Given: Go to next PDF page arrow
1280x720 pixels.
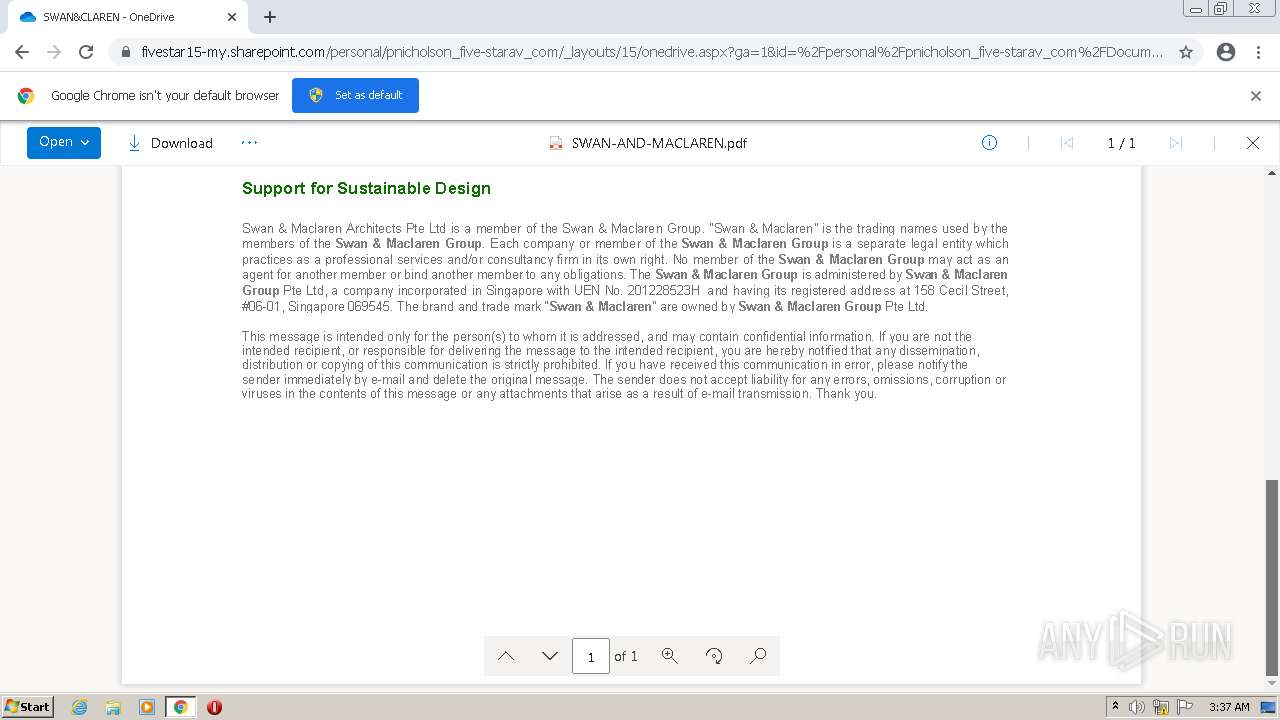Looking at the screenshot, I should (x=549, y=656).
